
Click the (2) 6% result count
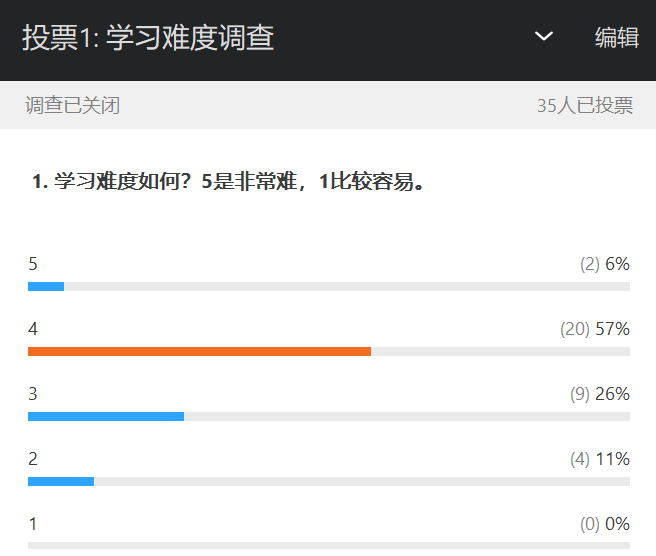pos(604,264)
